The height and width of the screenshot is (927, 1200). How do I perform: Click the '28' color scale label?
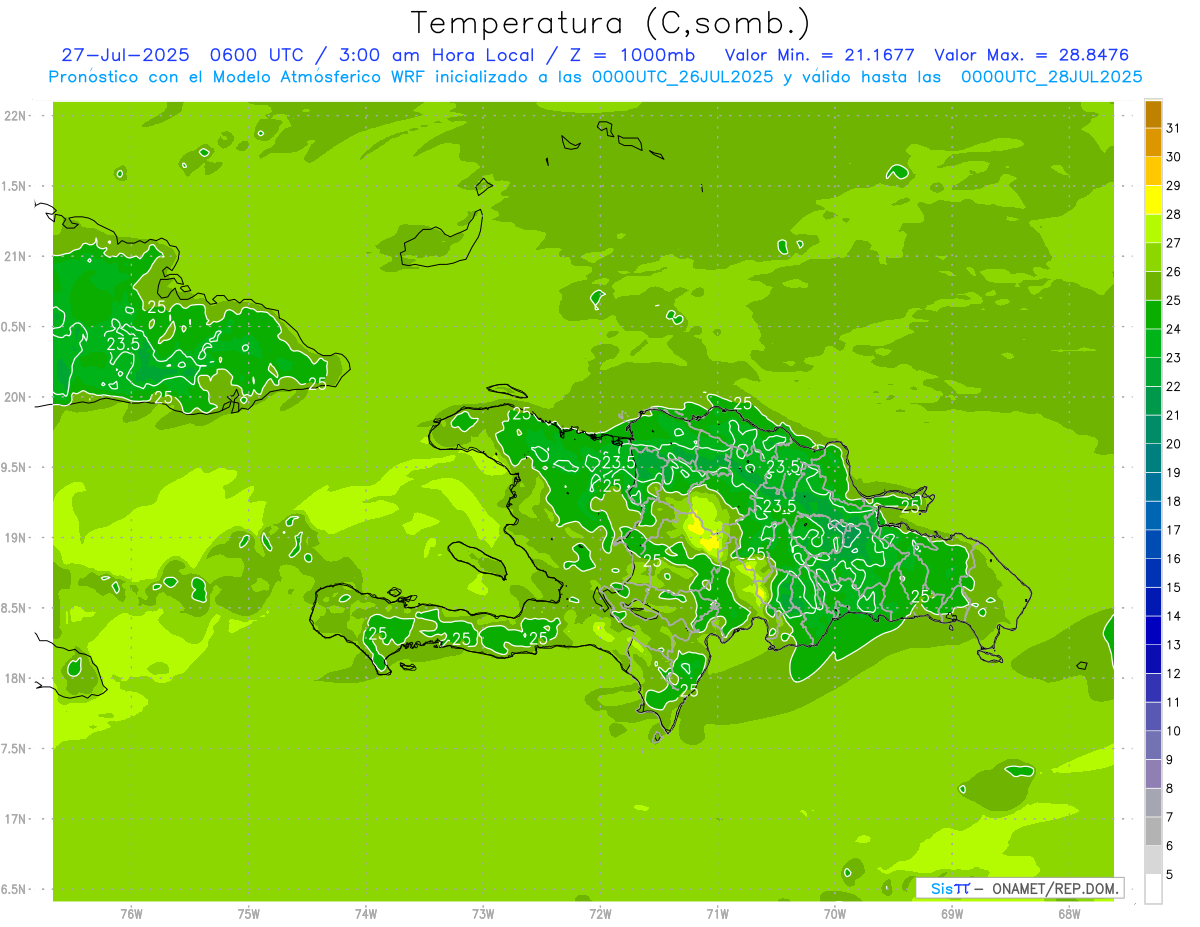[x=1174, y=214]
